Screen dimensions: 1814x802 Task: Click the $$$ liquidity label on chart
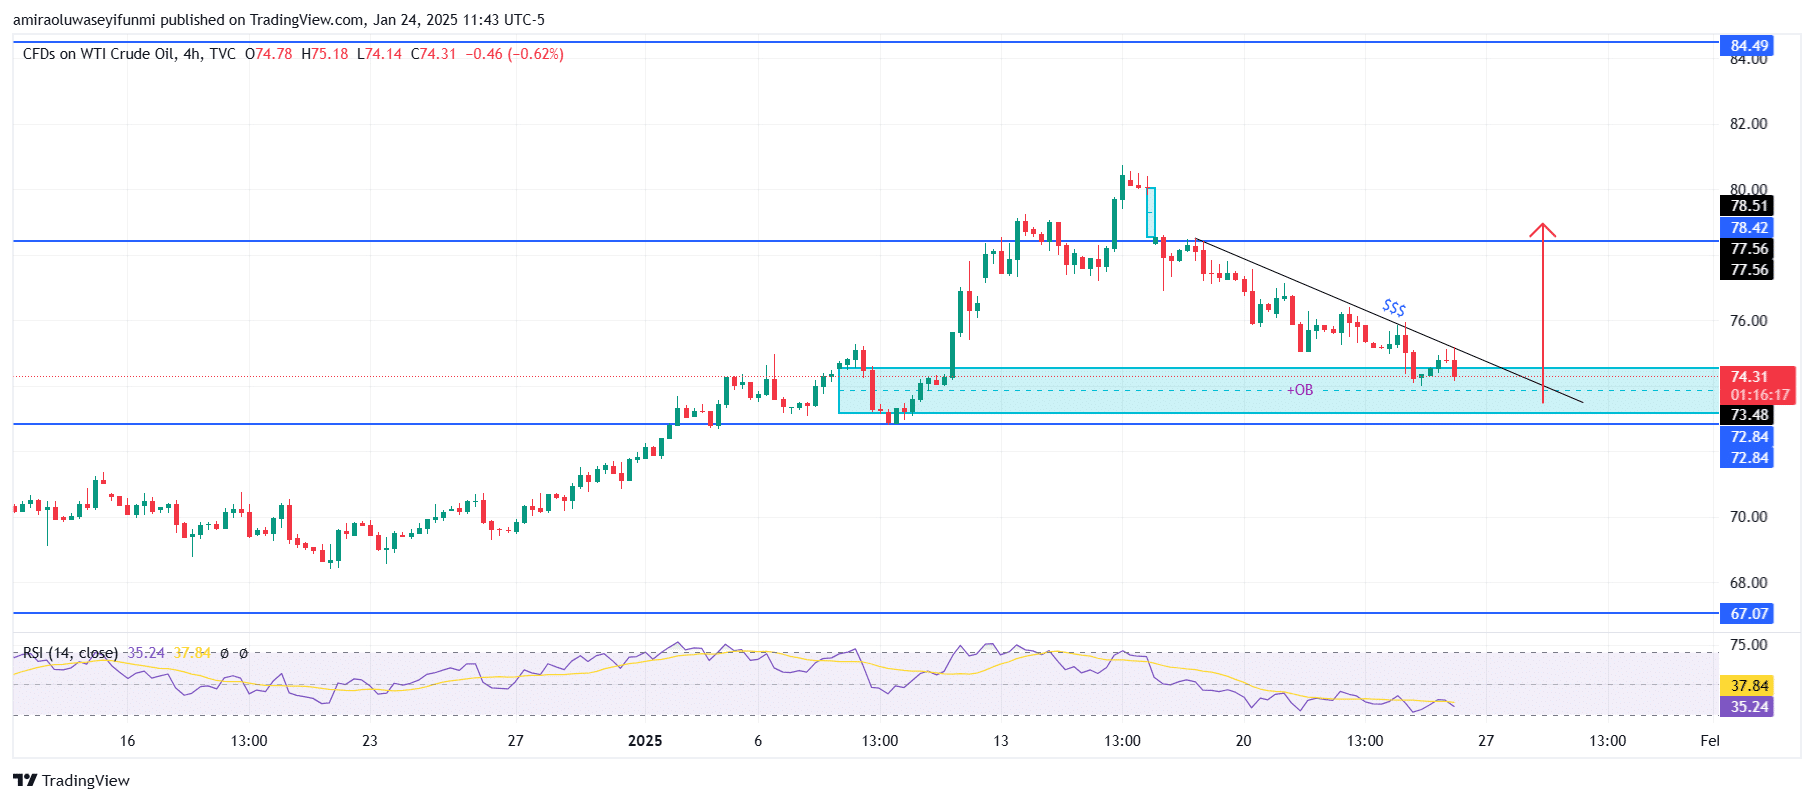tap(1394, 308)
